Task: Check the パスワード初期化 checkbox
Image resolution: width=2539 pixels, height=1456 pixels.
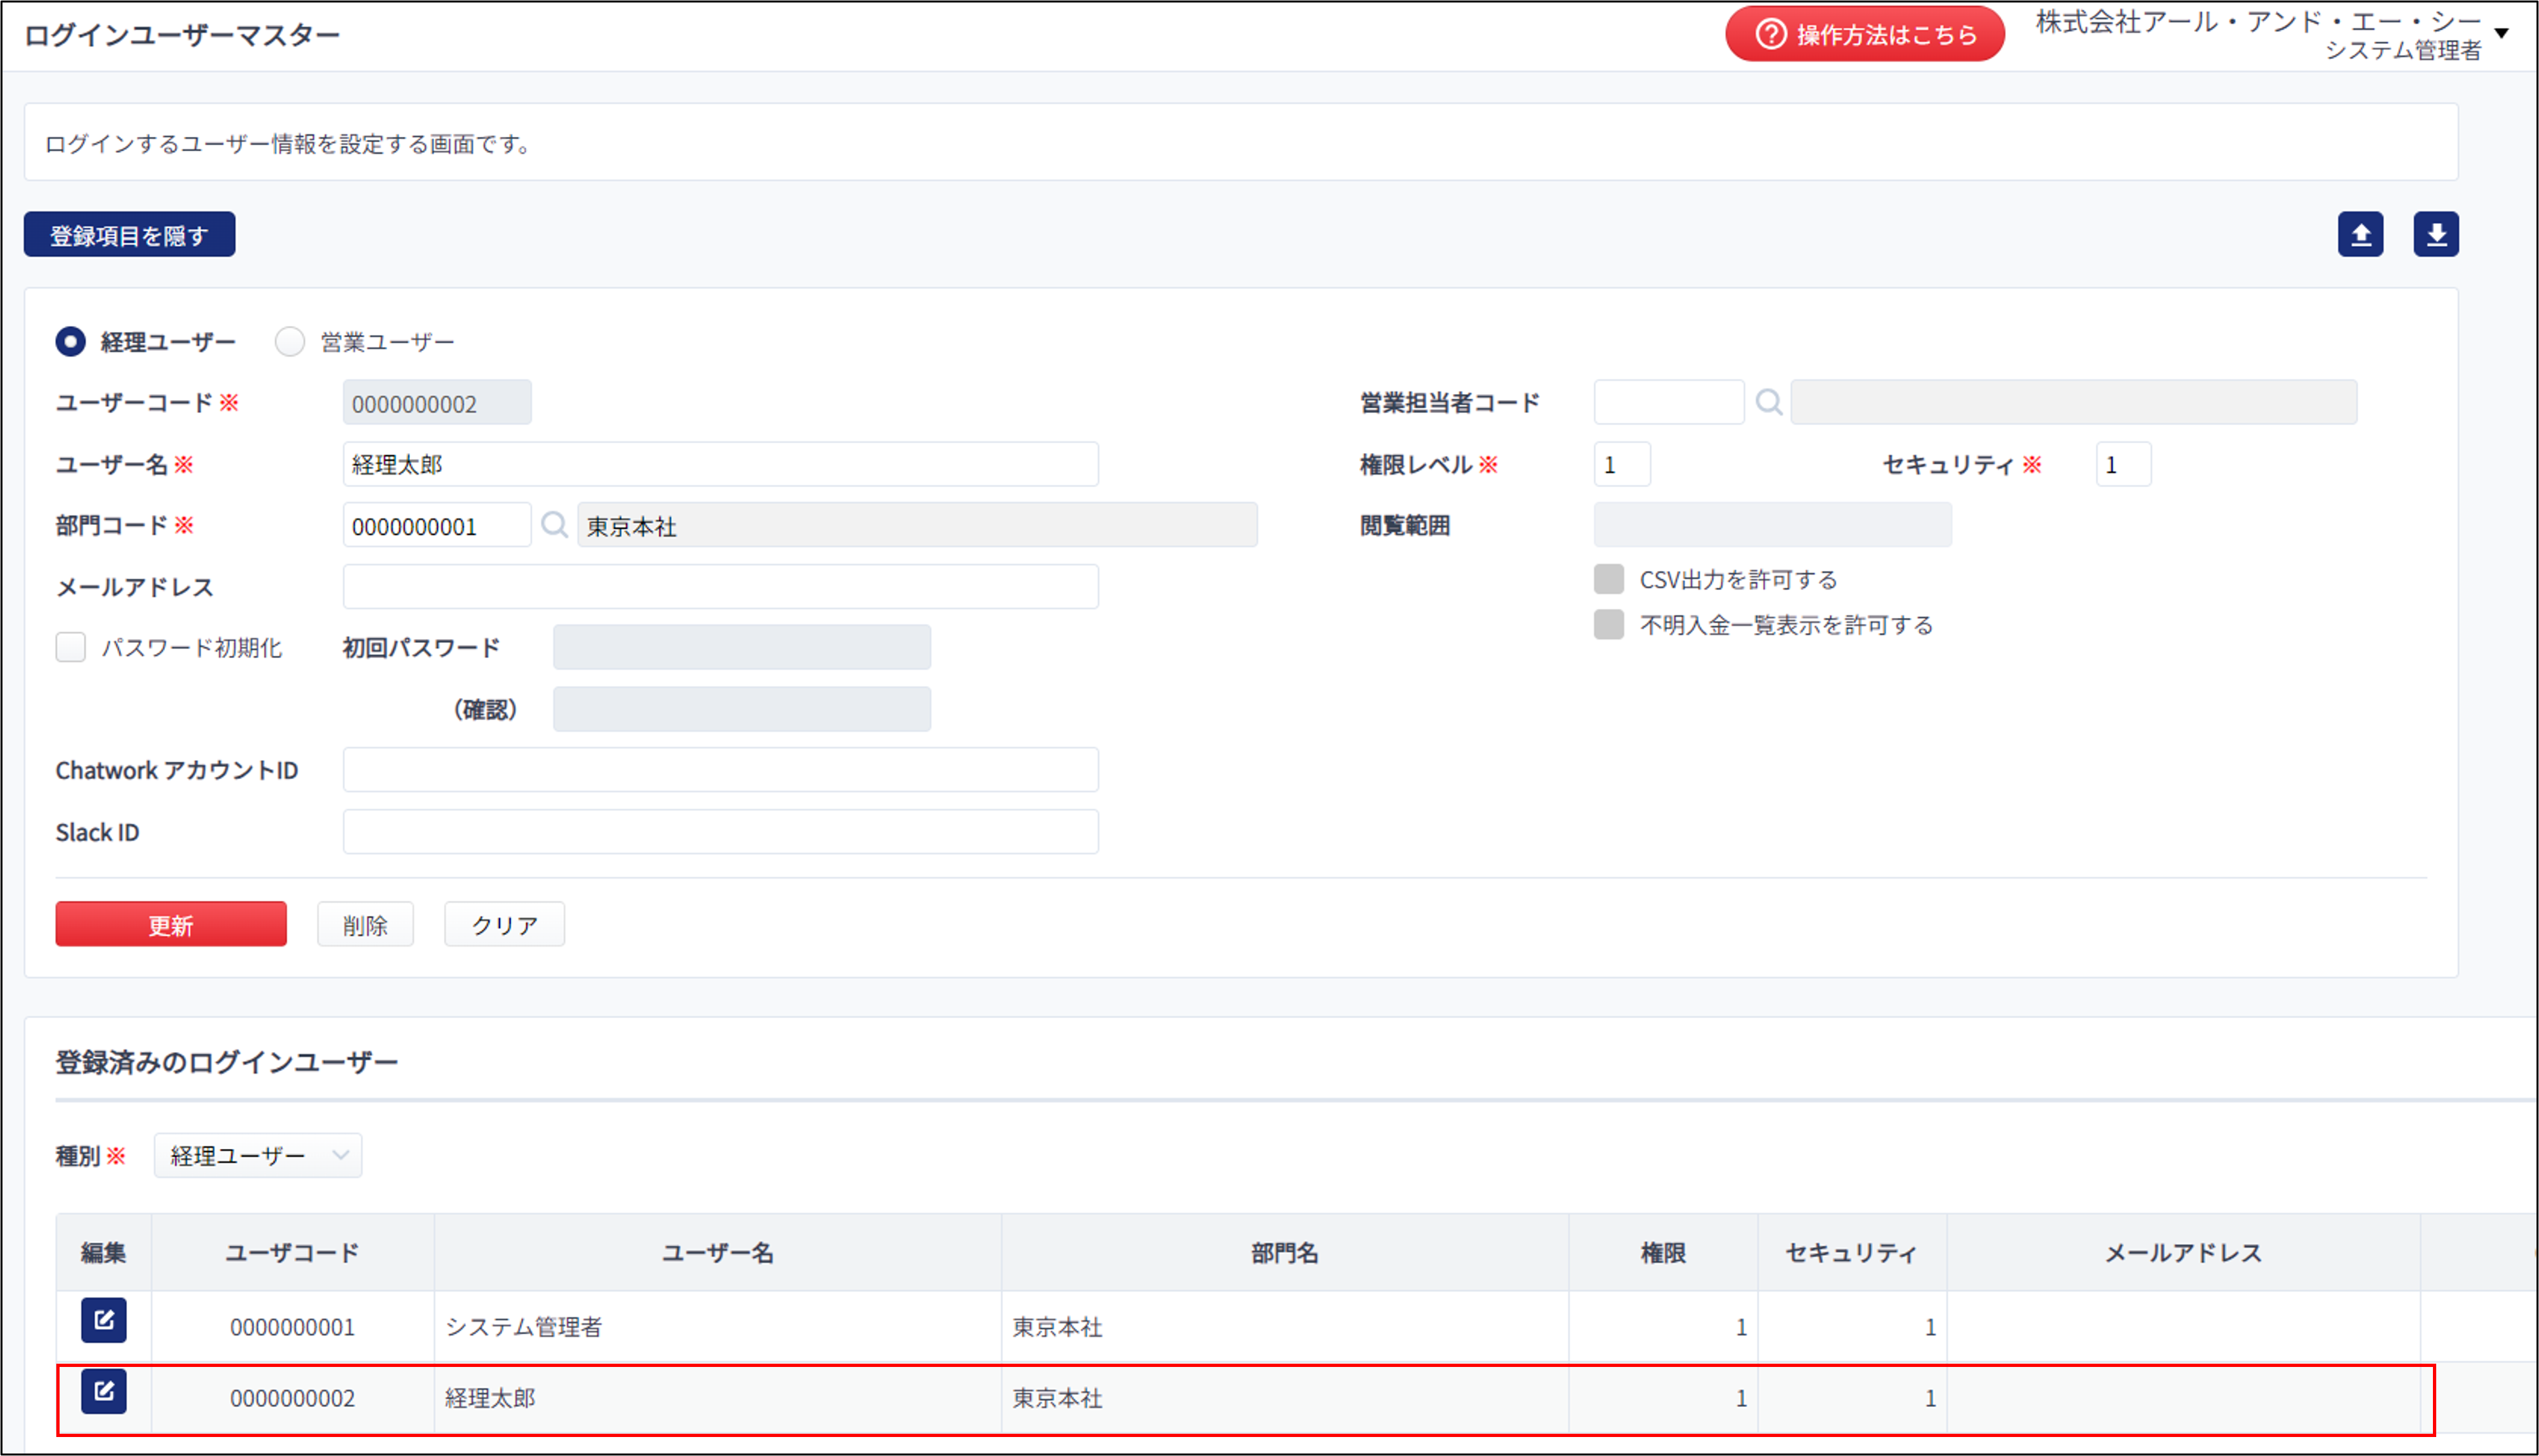Action: [x=70, y=647]
